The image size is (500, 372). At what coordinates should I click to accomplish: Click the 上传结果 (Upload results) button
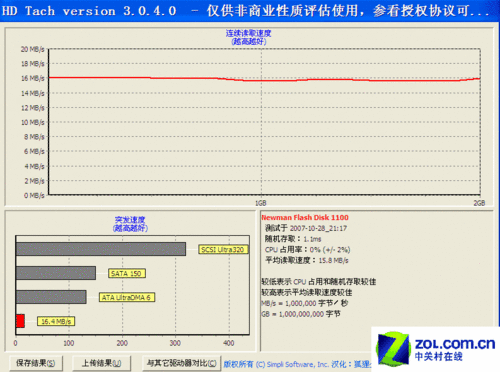[102, 363]
